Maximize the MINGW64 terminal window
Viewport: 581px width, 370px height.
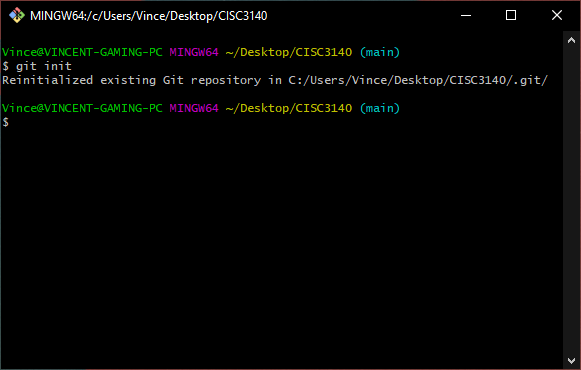click(x=511, y=15)
